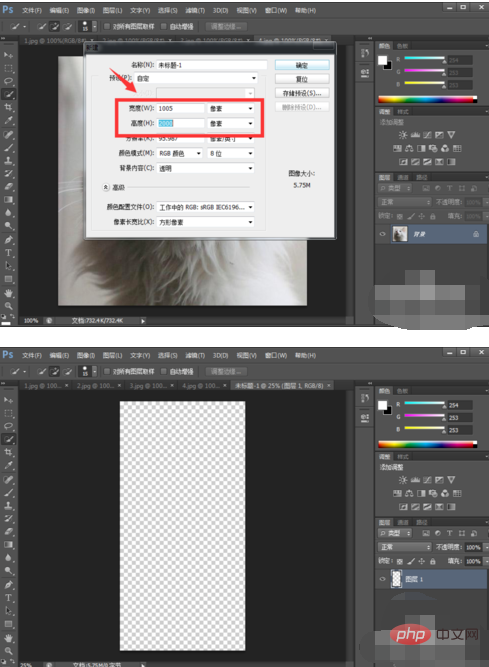Open the 背景内容(C) dropdown

click(x=205, y=168)
